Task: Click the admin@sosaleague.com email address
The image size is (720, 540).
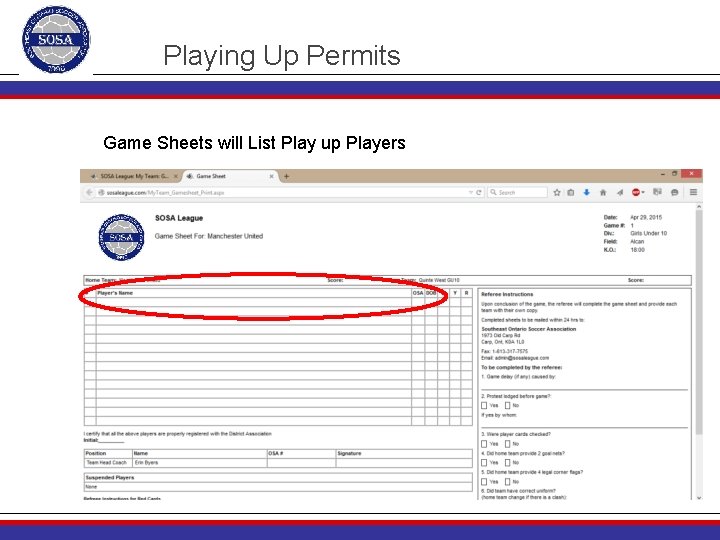Action: pyautogui.click(x=522, y=358)
